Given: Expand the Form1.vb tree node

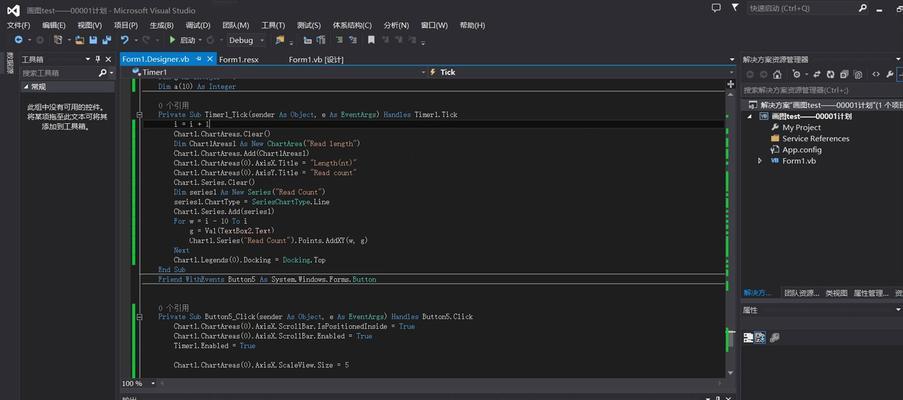Looking at the screenshot, I should (x=761, y=161).
